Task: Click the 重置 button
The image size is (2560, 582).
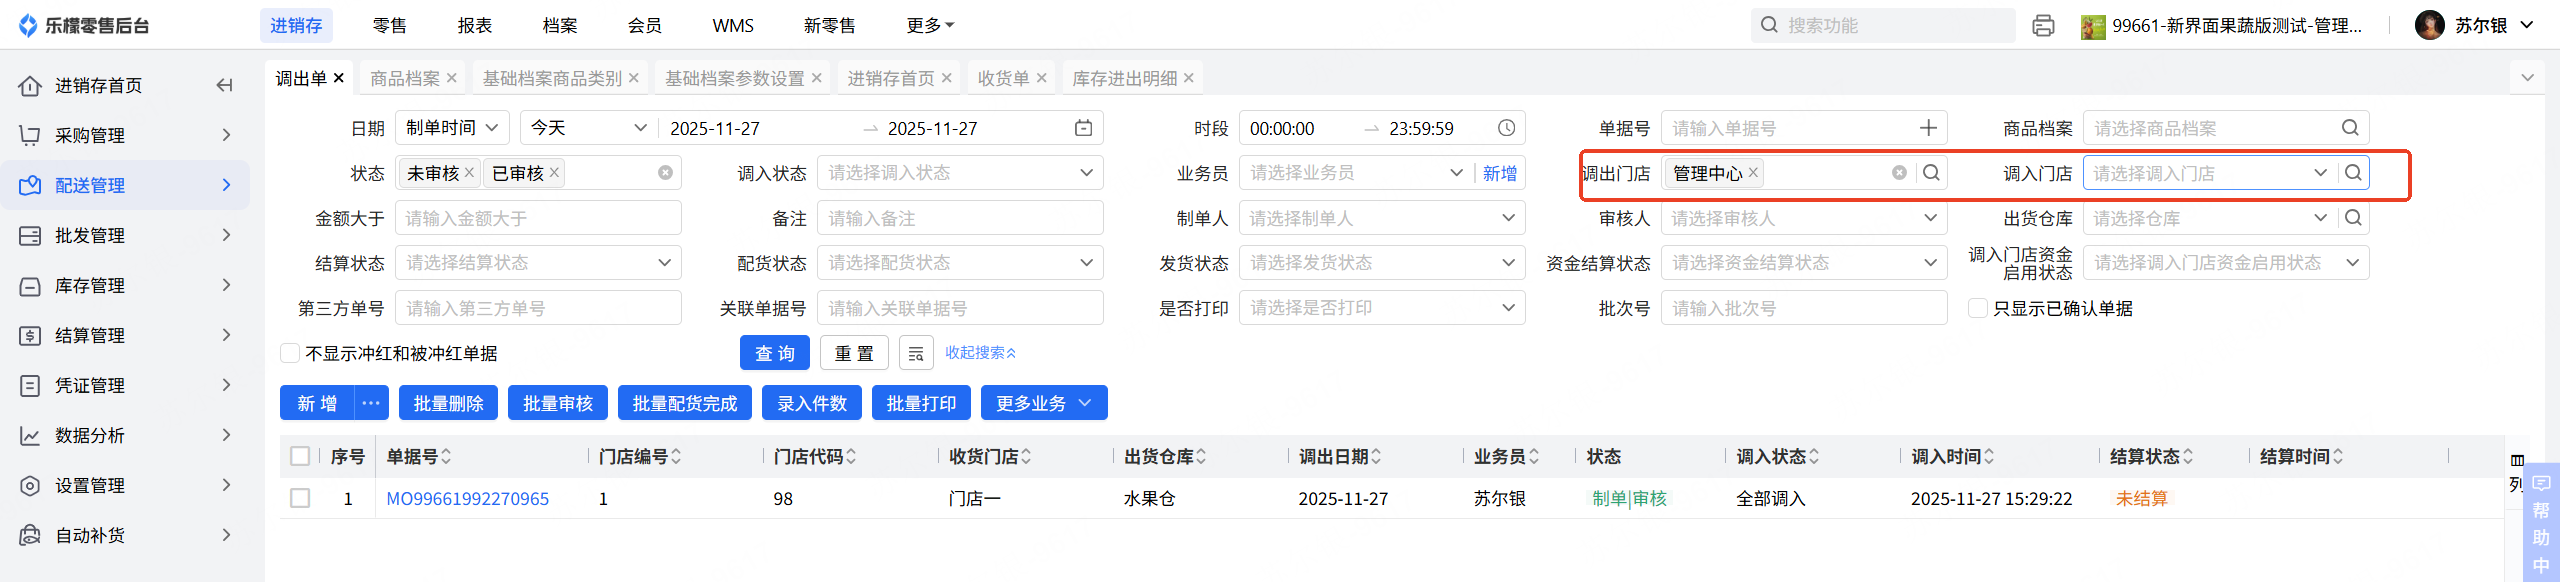Action: [855, 353]
